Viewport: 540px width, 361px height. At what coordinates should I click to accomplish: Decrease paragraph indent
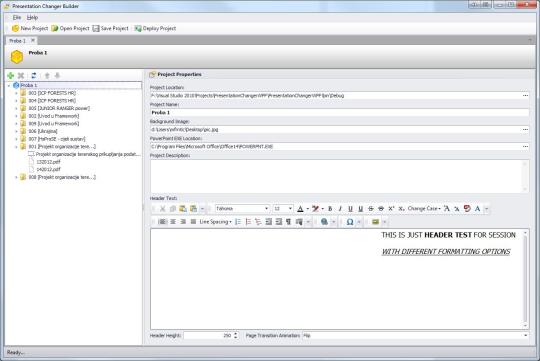[x=269, y=222]
